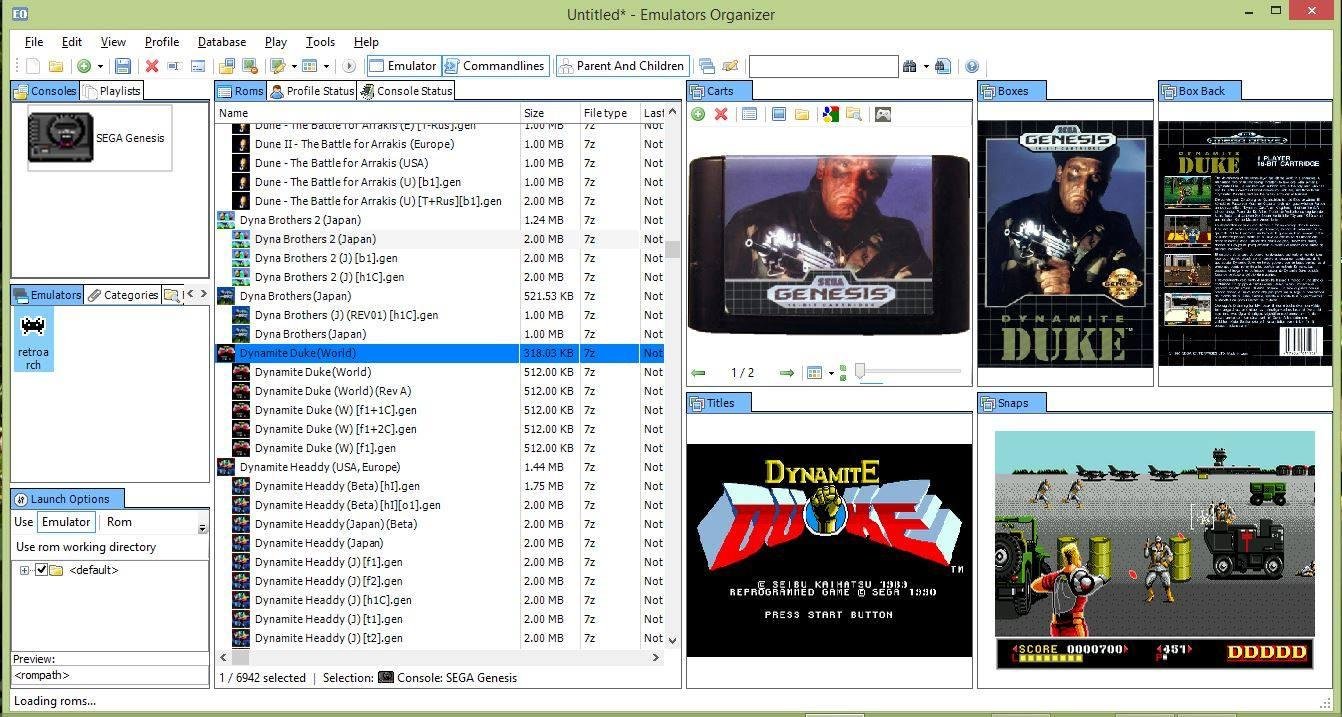Go to the next cart image
The height and width of the screenshot is (717, 1342).
[x=787, y=372]
